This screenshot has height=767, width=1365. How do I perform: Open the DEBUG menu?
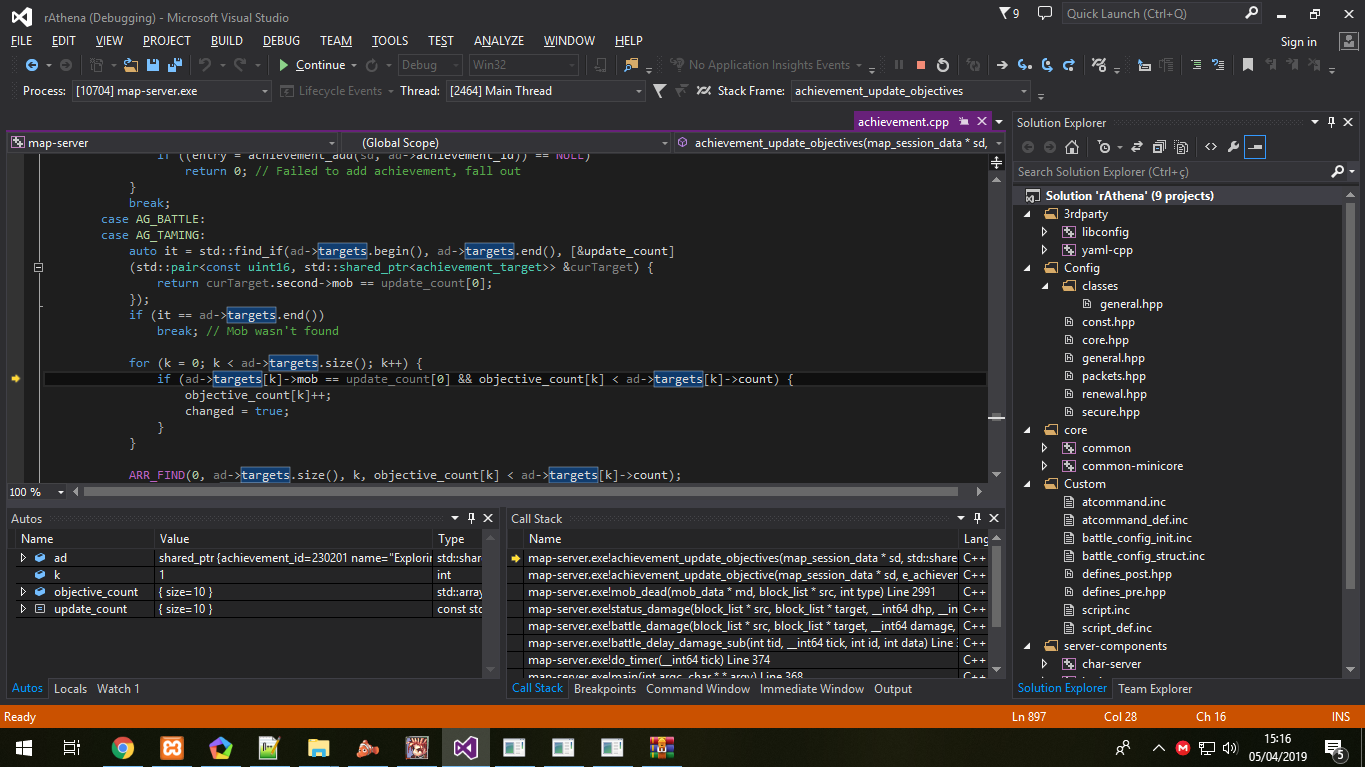point(281,41)
